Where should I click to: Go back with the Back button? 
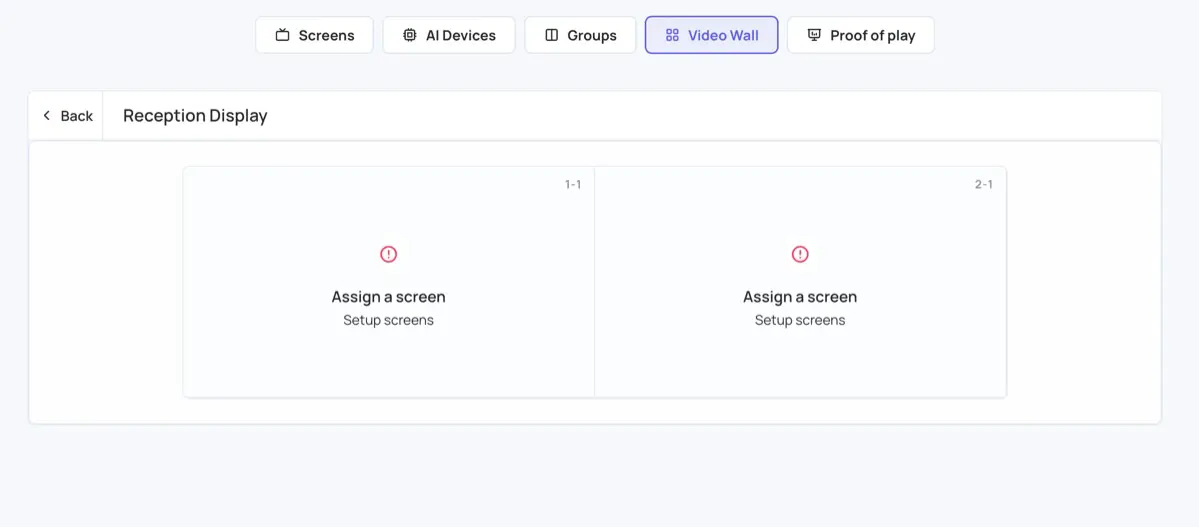point(67,115)
